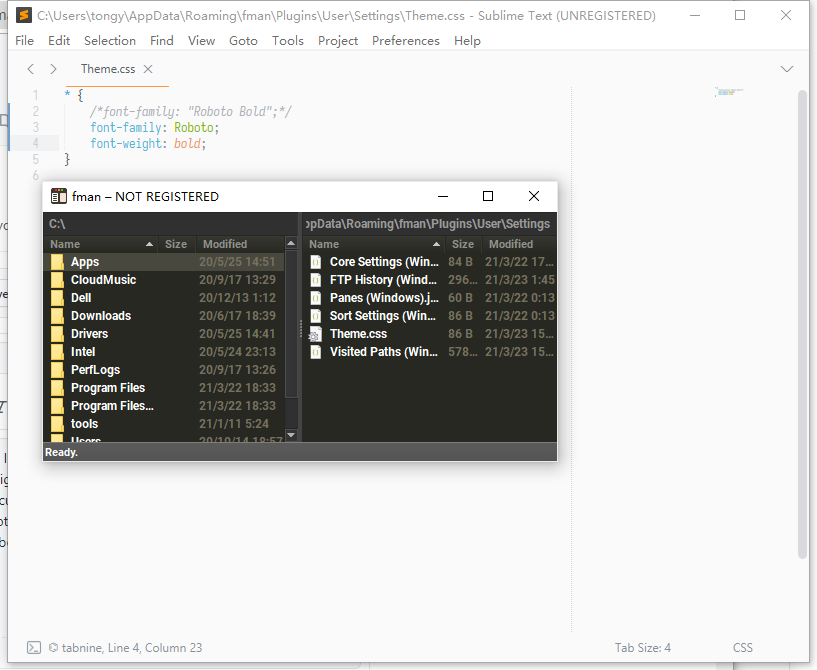Image resolution: width=817 pixels, height=670 pixels.
Task: Open the File menu in Sublime Text
Action: click(x=24, y=41)
